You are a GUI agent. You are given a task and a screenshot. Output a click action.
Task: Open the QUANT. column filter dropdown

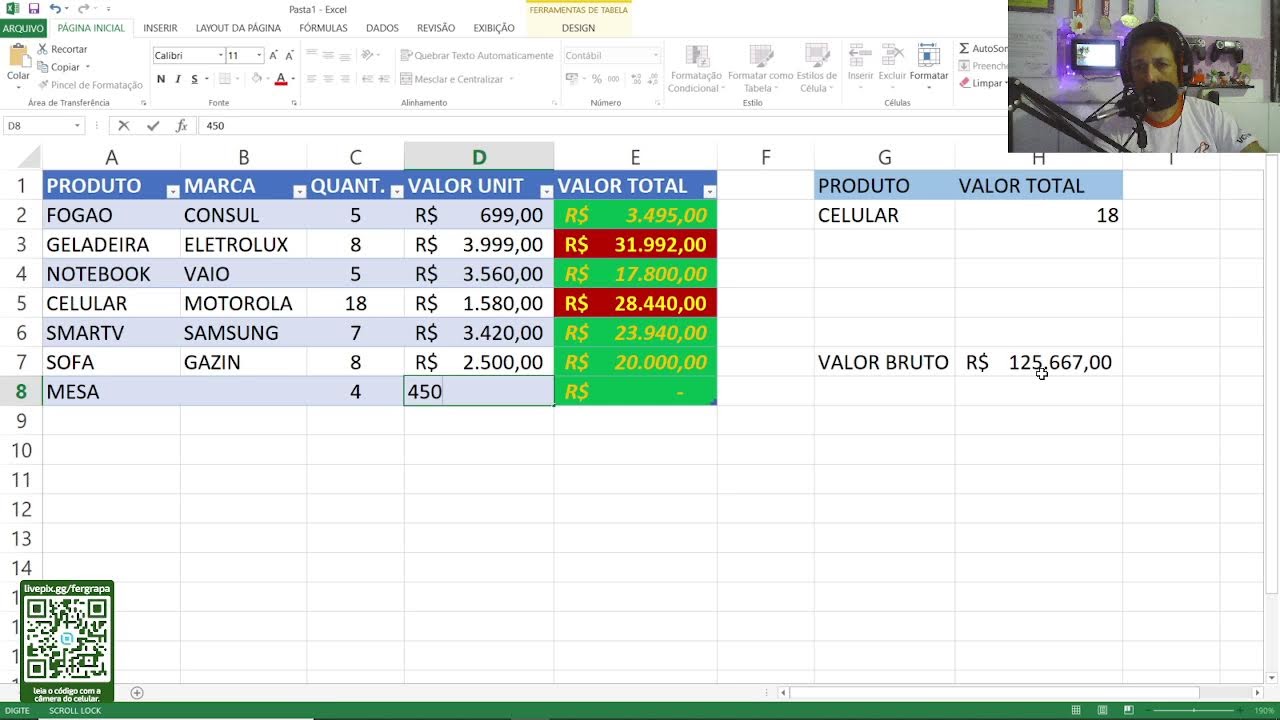pyautogui.click(x=397, y=191)
